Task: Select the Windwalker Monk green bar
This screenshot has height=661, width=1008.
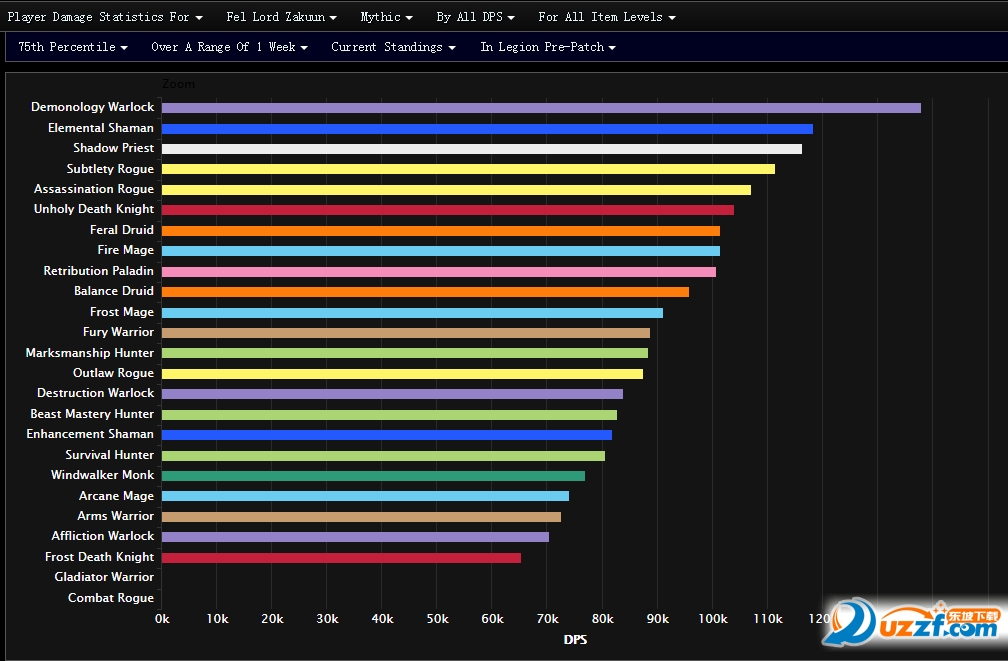Action: [x=374, y=476]
